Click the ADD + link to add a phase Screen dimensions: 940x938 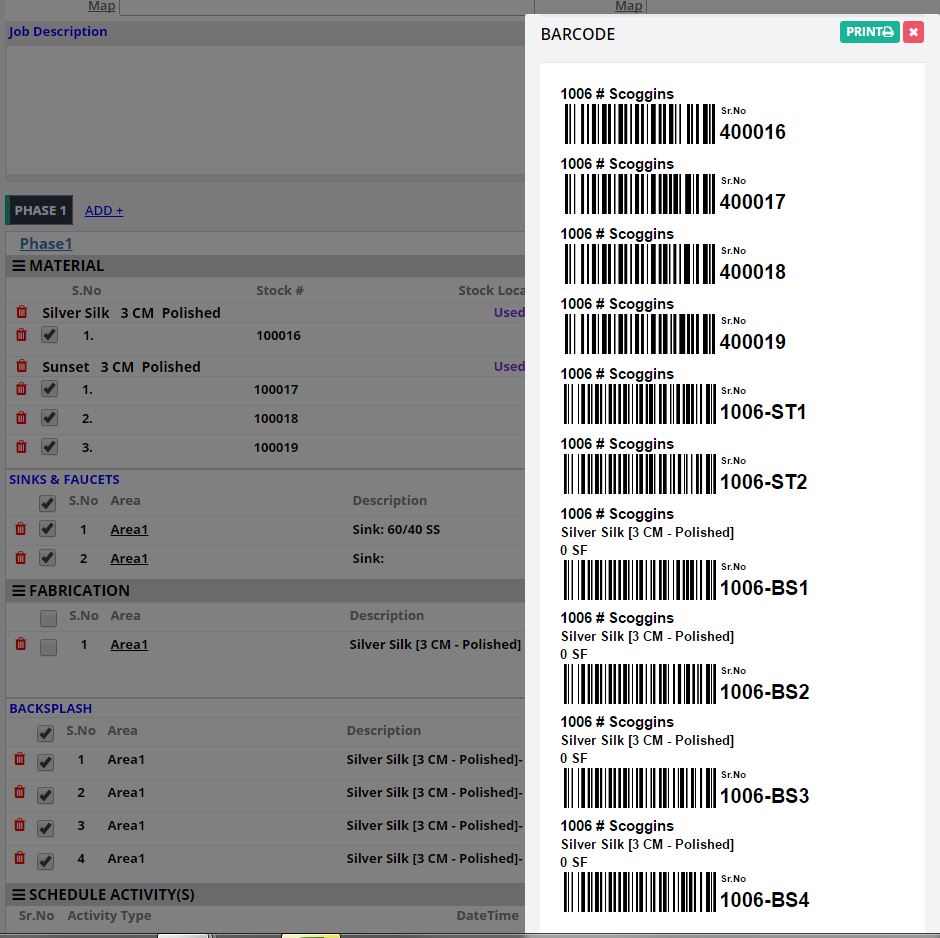point(104,210)
